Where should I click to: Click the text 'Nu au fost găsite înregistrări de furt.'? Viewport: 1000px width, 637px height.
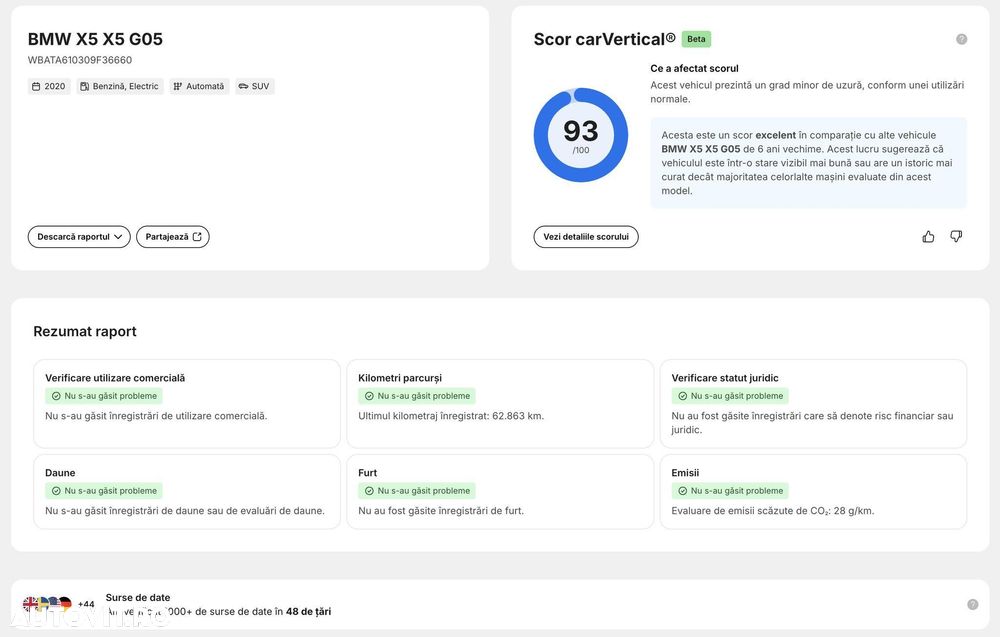pyautogui.click(x=441, y=511)
